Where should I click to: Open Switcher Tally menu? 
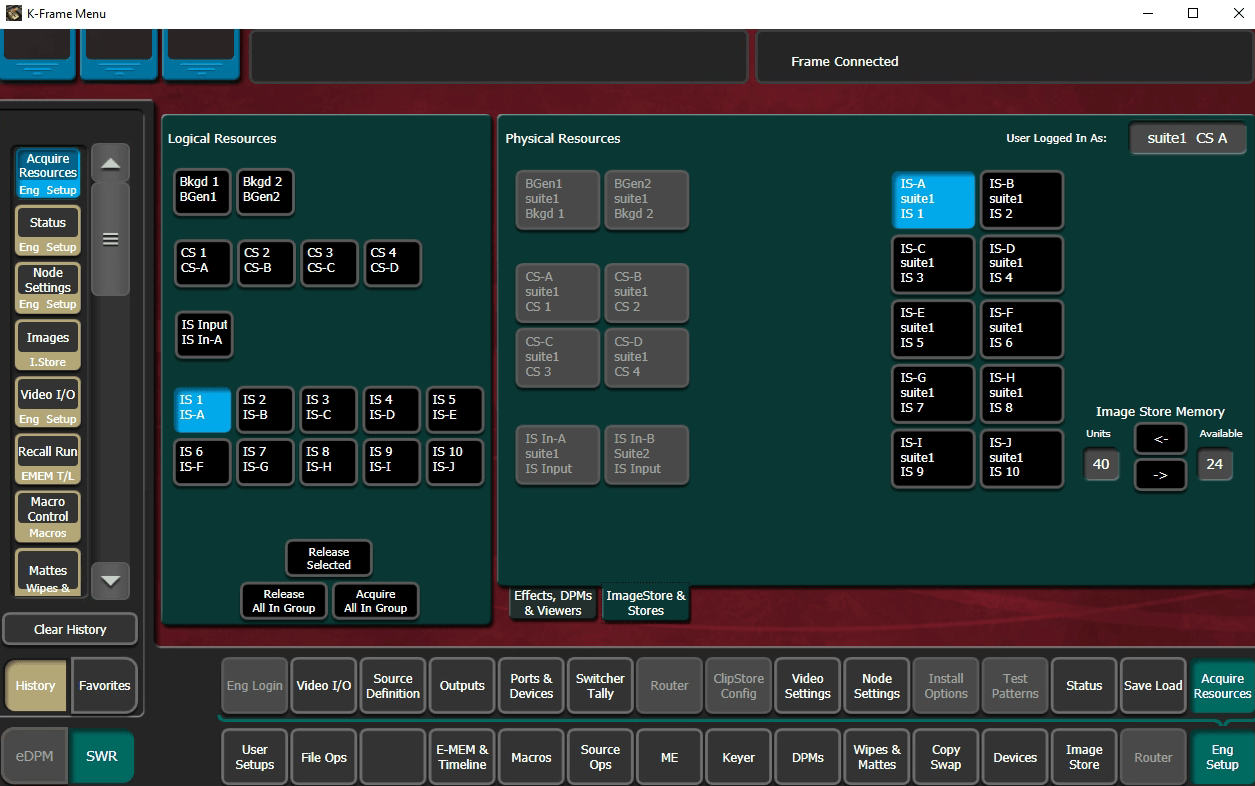tap(600, 686)
